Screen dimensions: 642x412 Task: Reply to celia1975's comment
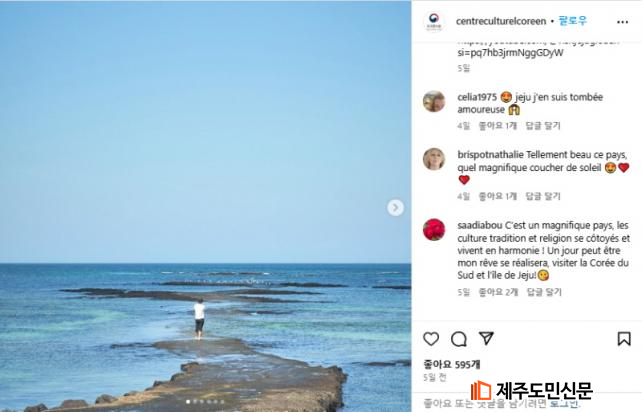tap(543, 126)
